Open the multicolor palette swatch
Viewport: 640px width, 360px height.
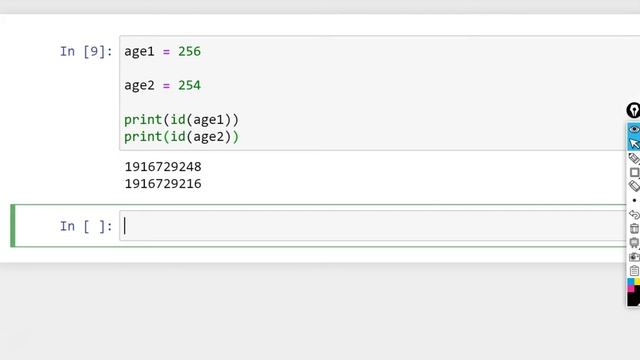[x=634, y=285]
